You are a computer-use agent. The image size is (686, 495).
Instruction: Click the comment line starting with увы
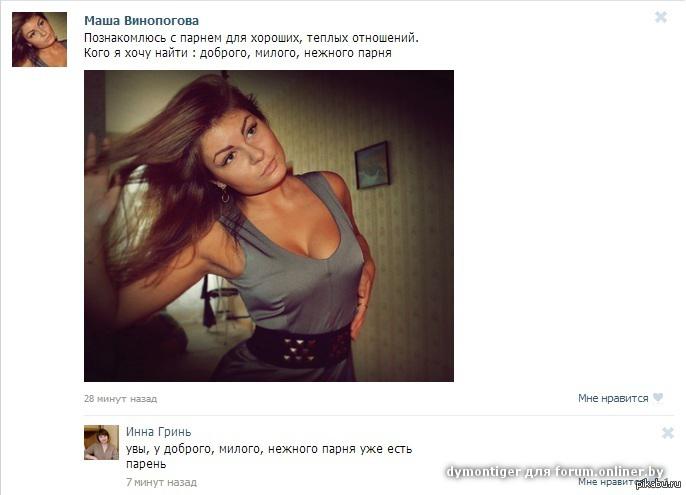[269, 449]
